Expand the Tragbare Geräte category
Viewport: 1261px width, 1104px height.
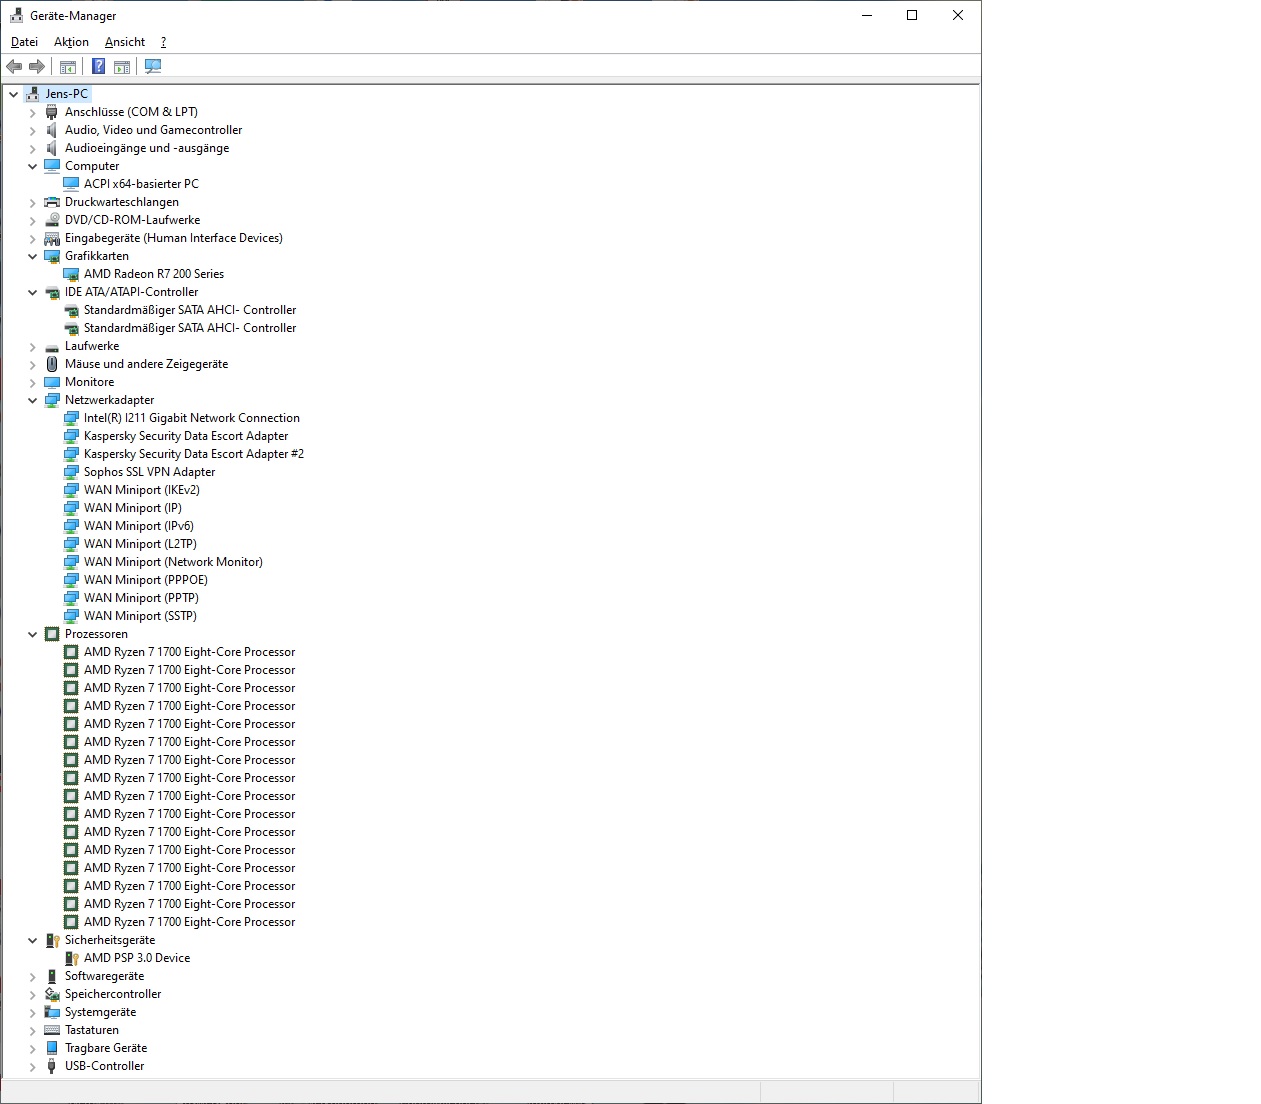(x=32, y=1048)
